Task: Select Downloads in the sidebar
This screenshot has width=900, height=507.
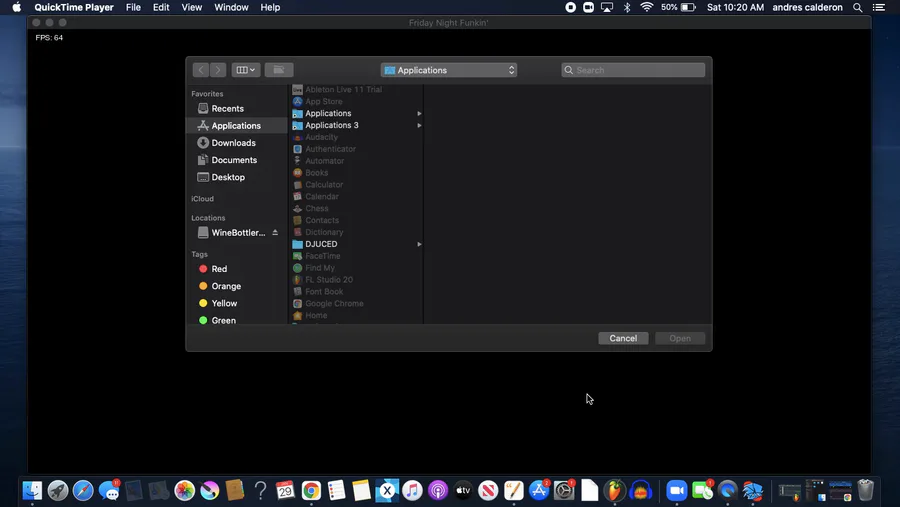Action: (236, 143)
